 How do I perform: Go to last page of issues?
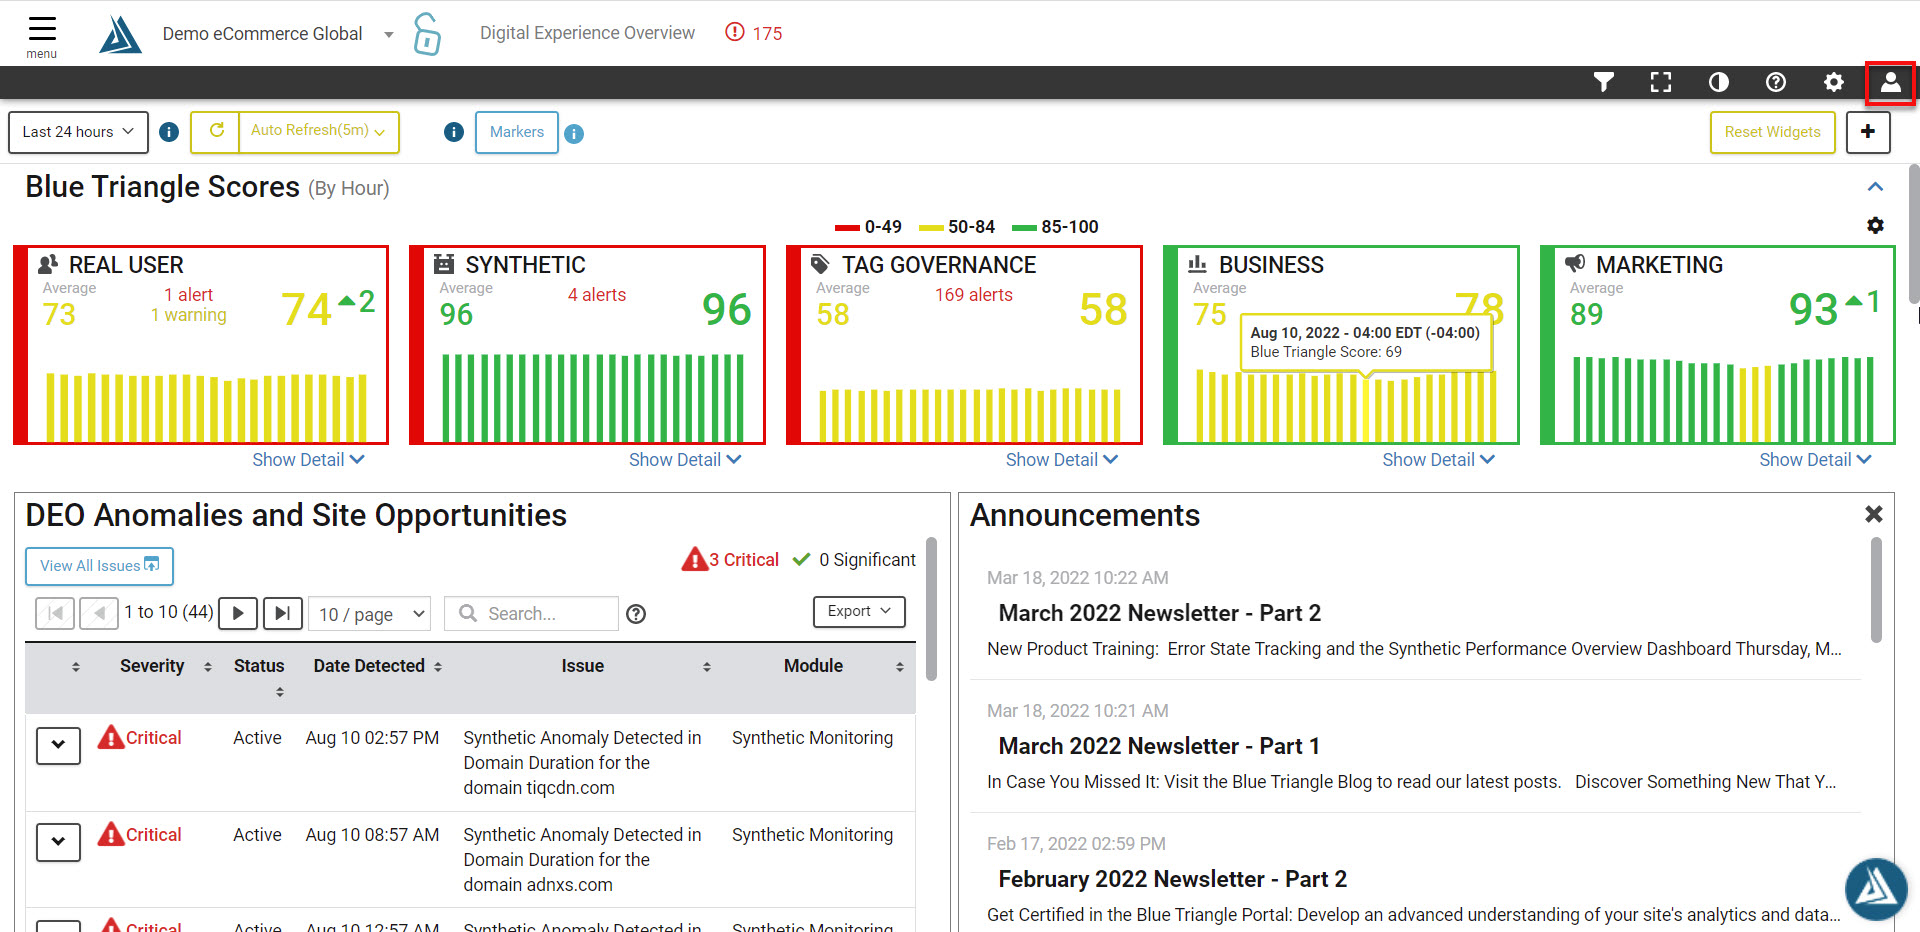tap(283, 613)
